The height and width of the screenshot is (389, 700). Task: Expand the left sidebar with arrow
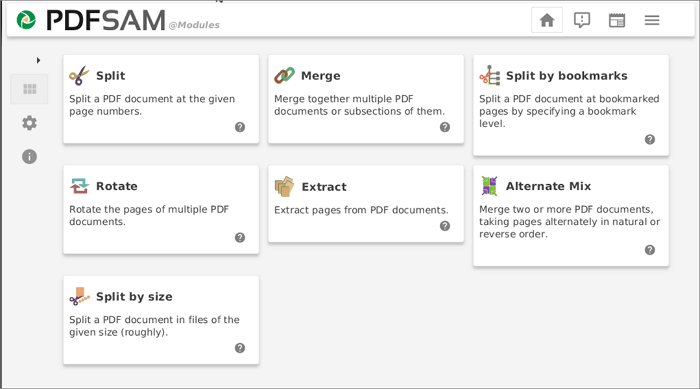pyautogui.click(x=38, y=60)
